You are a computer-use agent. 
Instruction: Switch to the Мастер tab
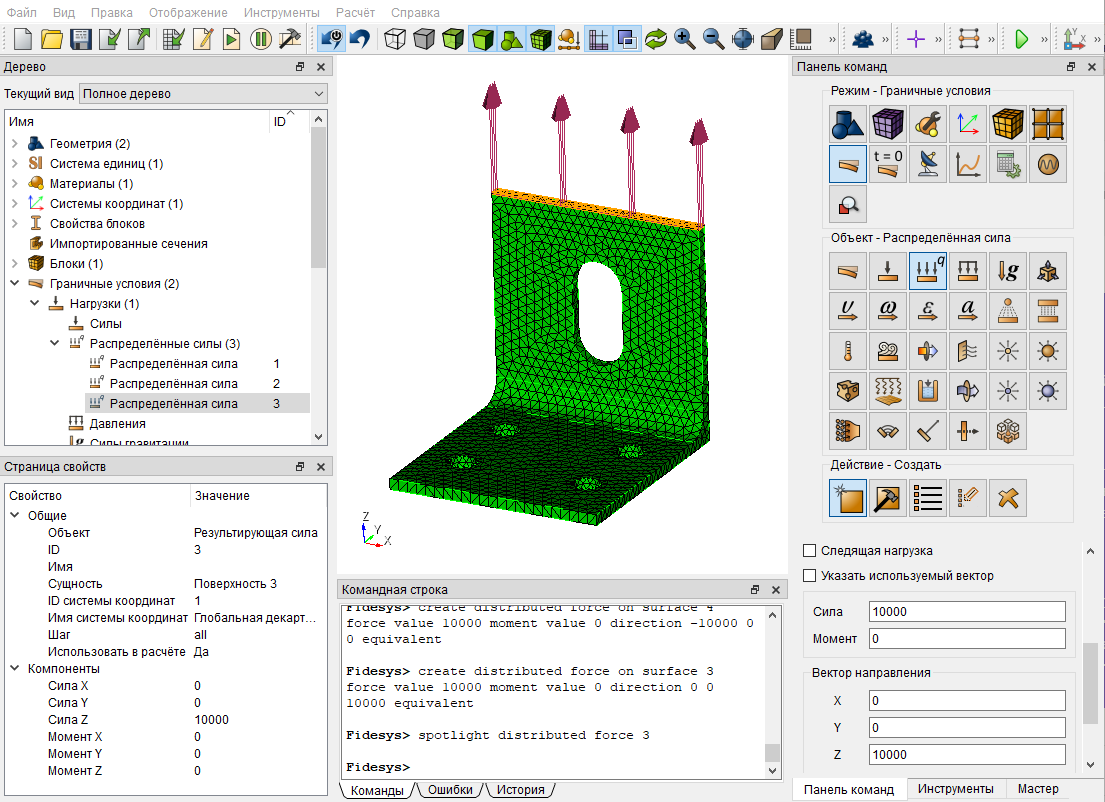click(1038, 789)
